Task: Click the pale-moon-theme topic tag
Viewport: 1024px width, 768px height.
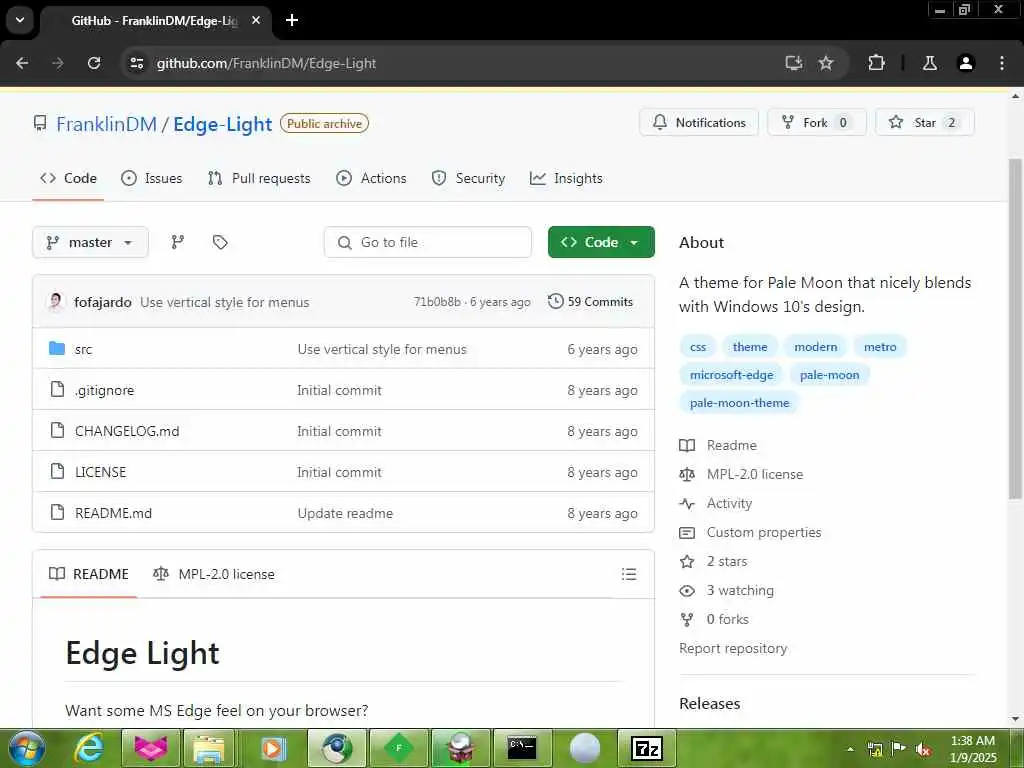Action: (x=739, y=403)
